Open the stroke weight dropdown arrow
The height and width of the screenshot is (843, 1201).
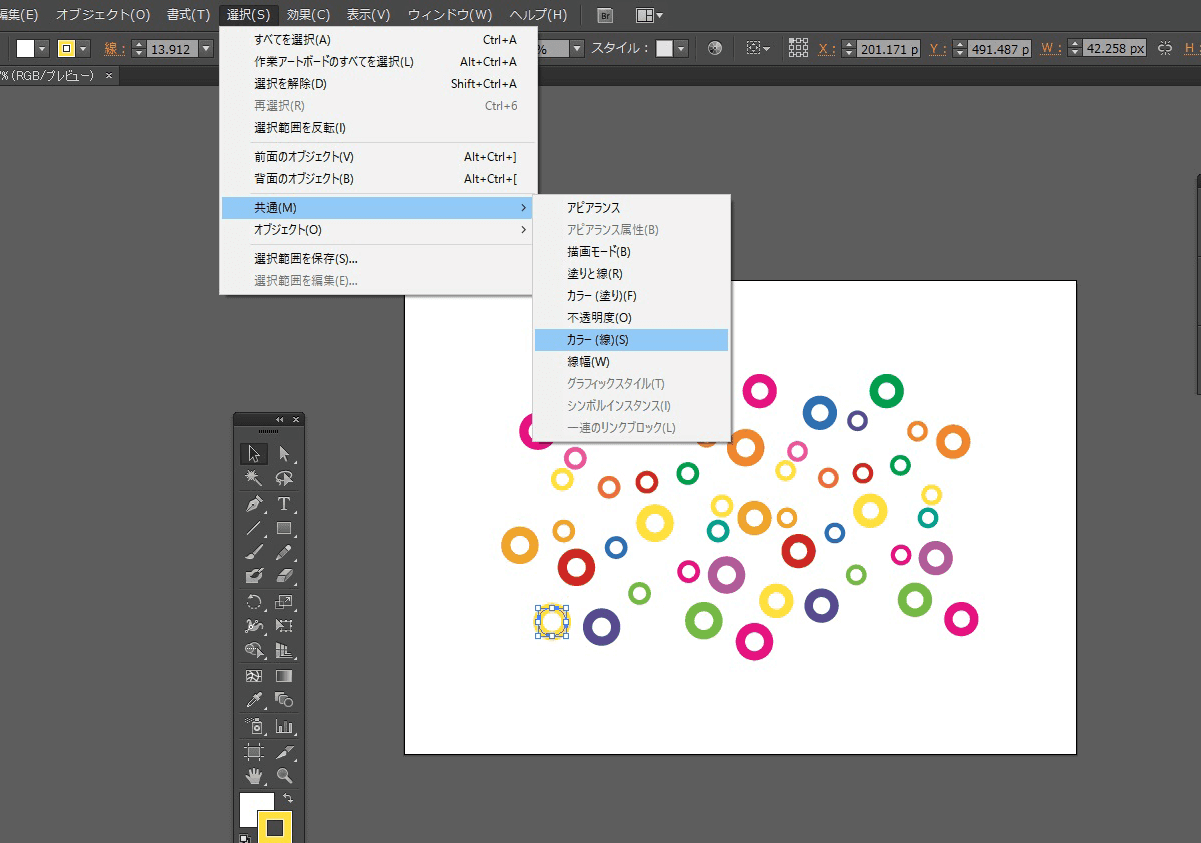(x=206, y=48)
